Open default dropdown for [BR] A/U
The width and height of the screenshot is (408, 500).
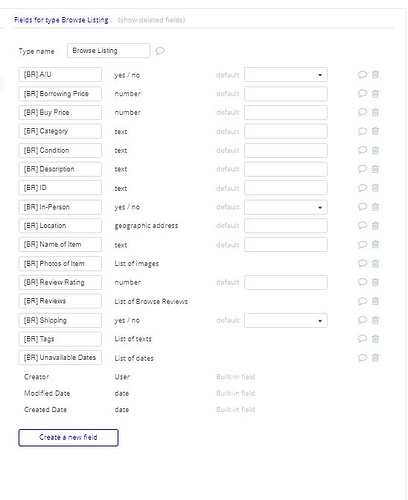click(x=286, y=75)
